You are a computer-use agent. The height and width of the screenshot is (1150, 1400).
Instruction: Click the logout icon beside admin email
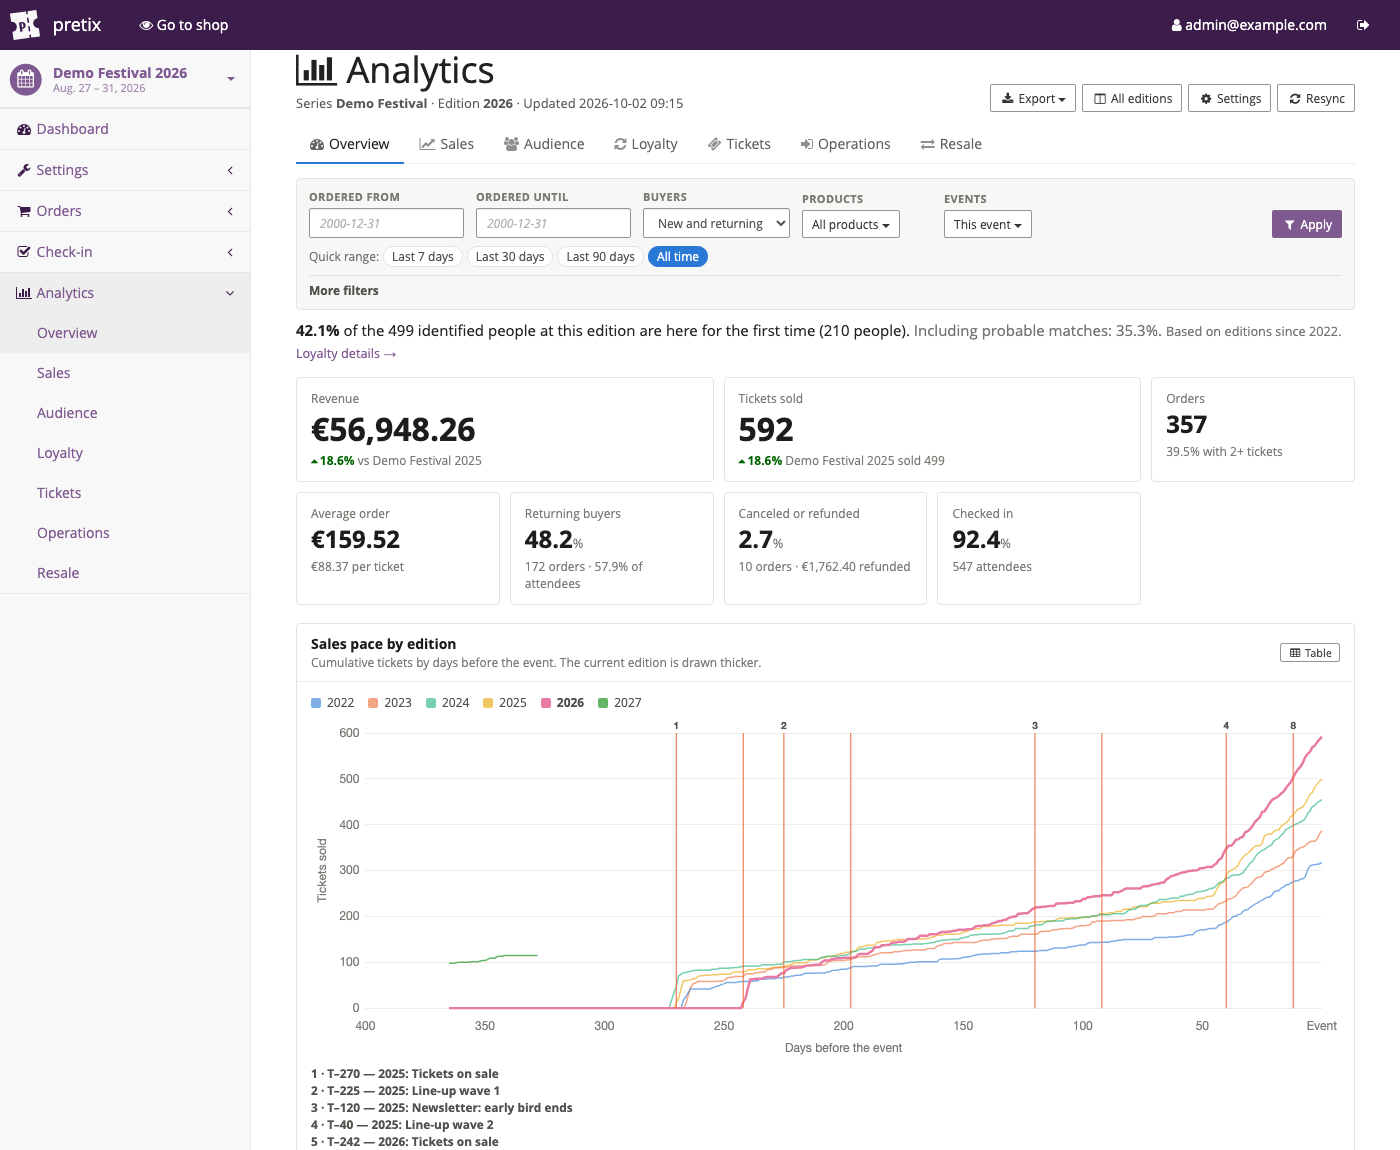coord(1363,25)
